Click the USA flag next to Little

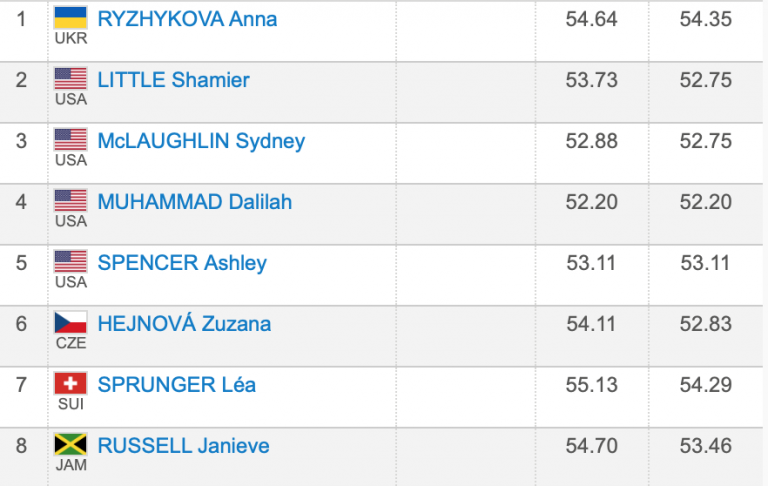(71, 78)
